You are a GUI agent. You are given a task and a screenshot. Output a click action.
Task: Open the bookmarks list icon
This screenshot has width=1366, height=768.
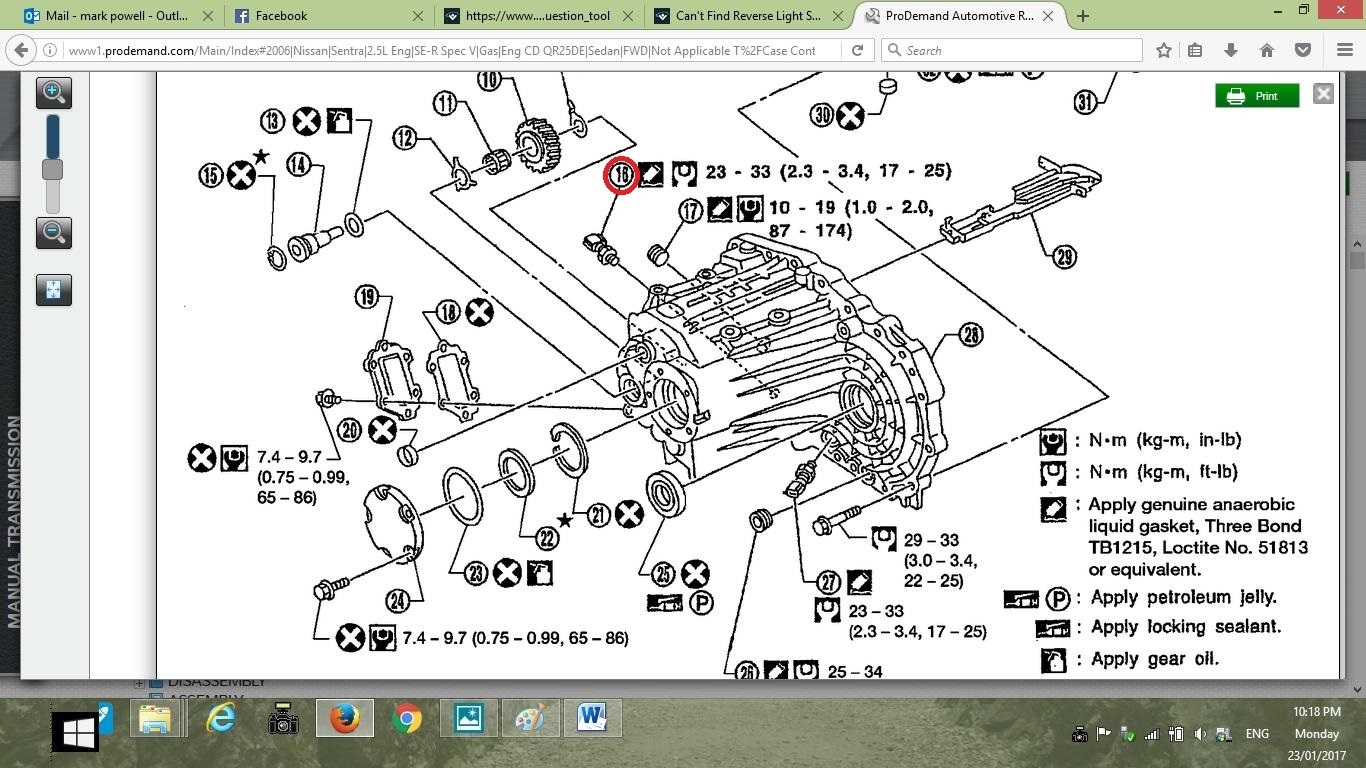pyautogui.click(x=1195, y=50)
